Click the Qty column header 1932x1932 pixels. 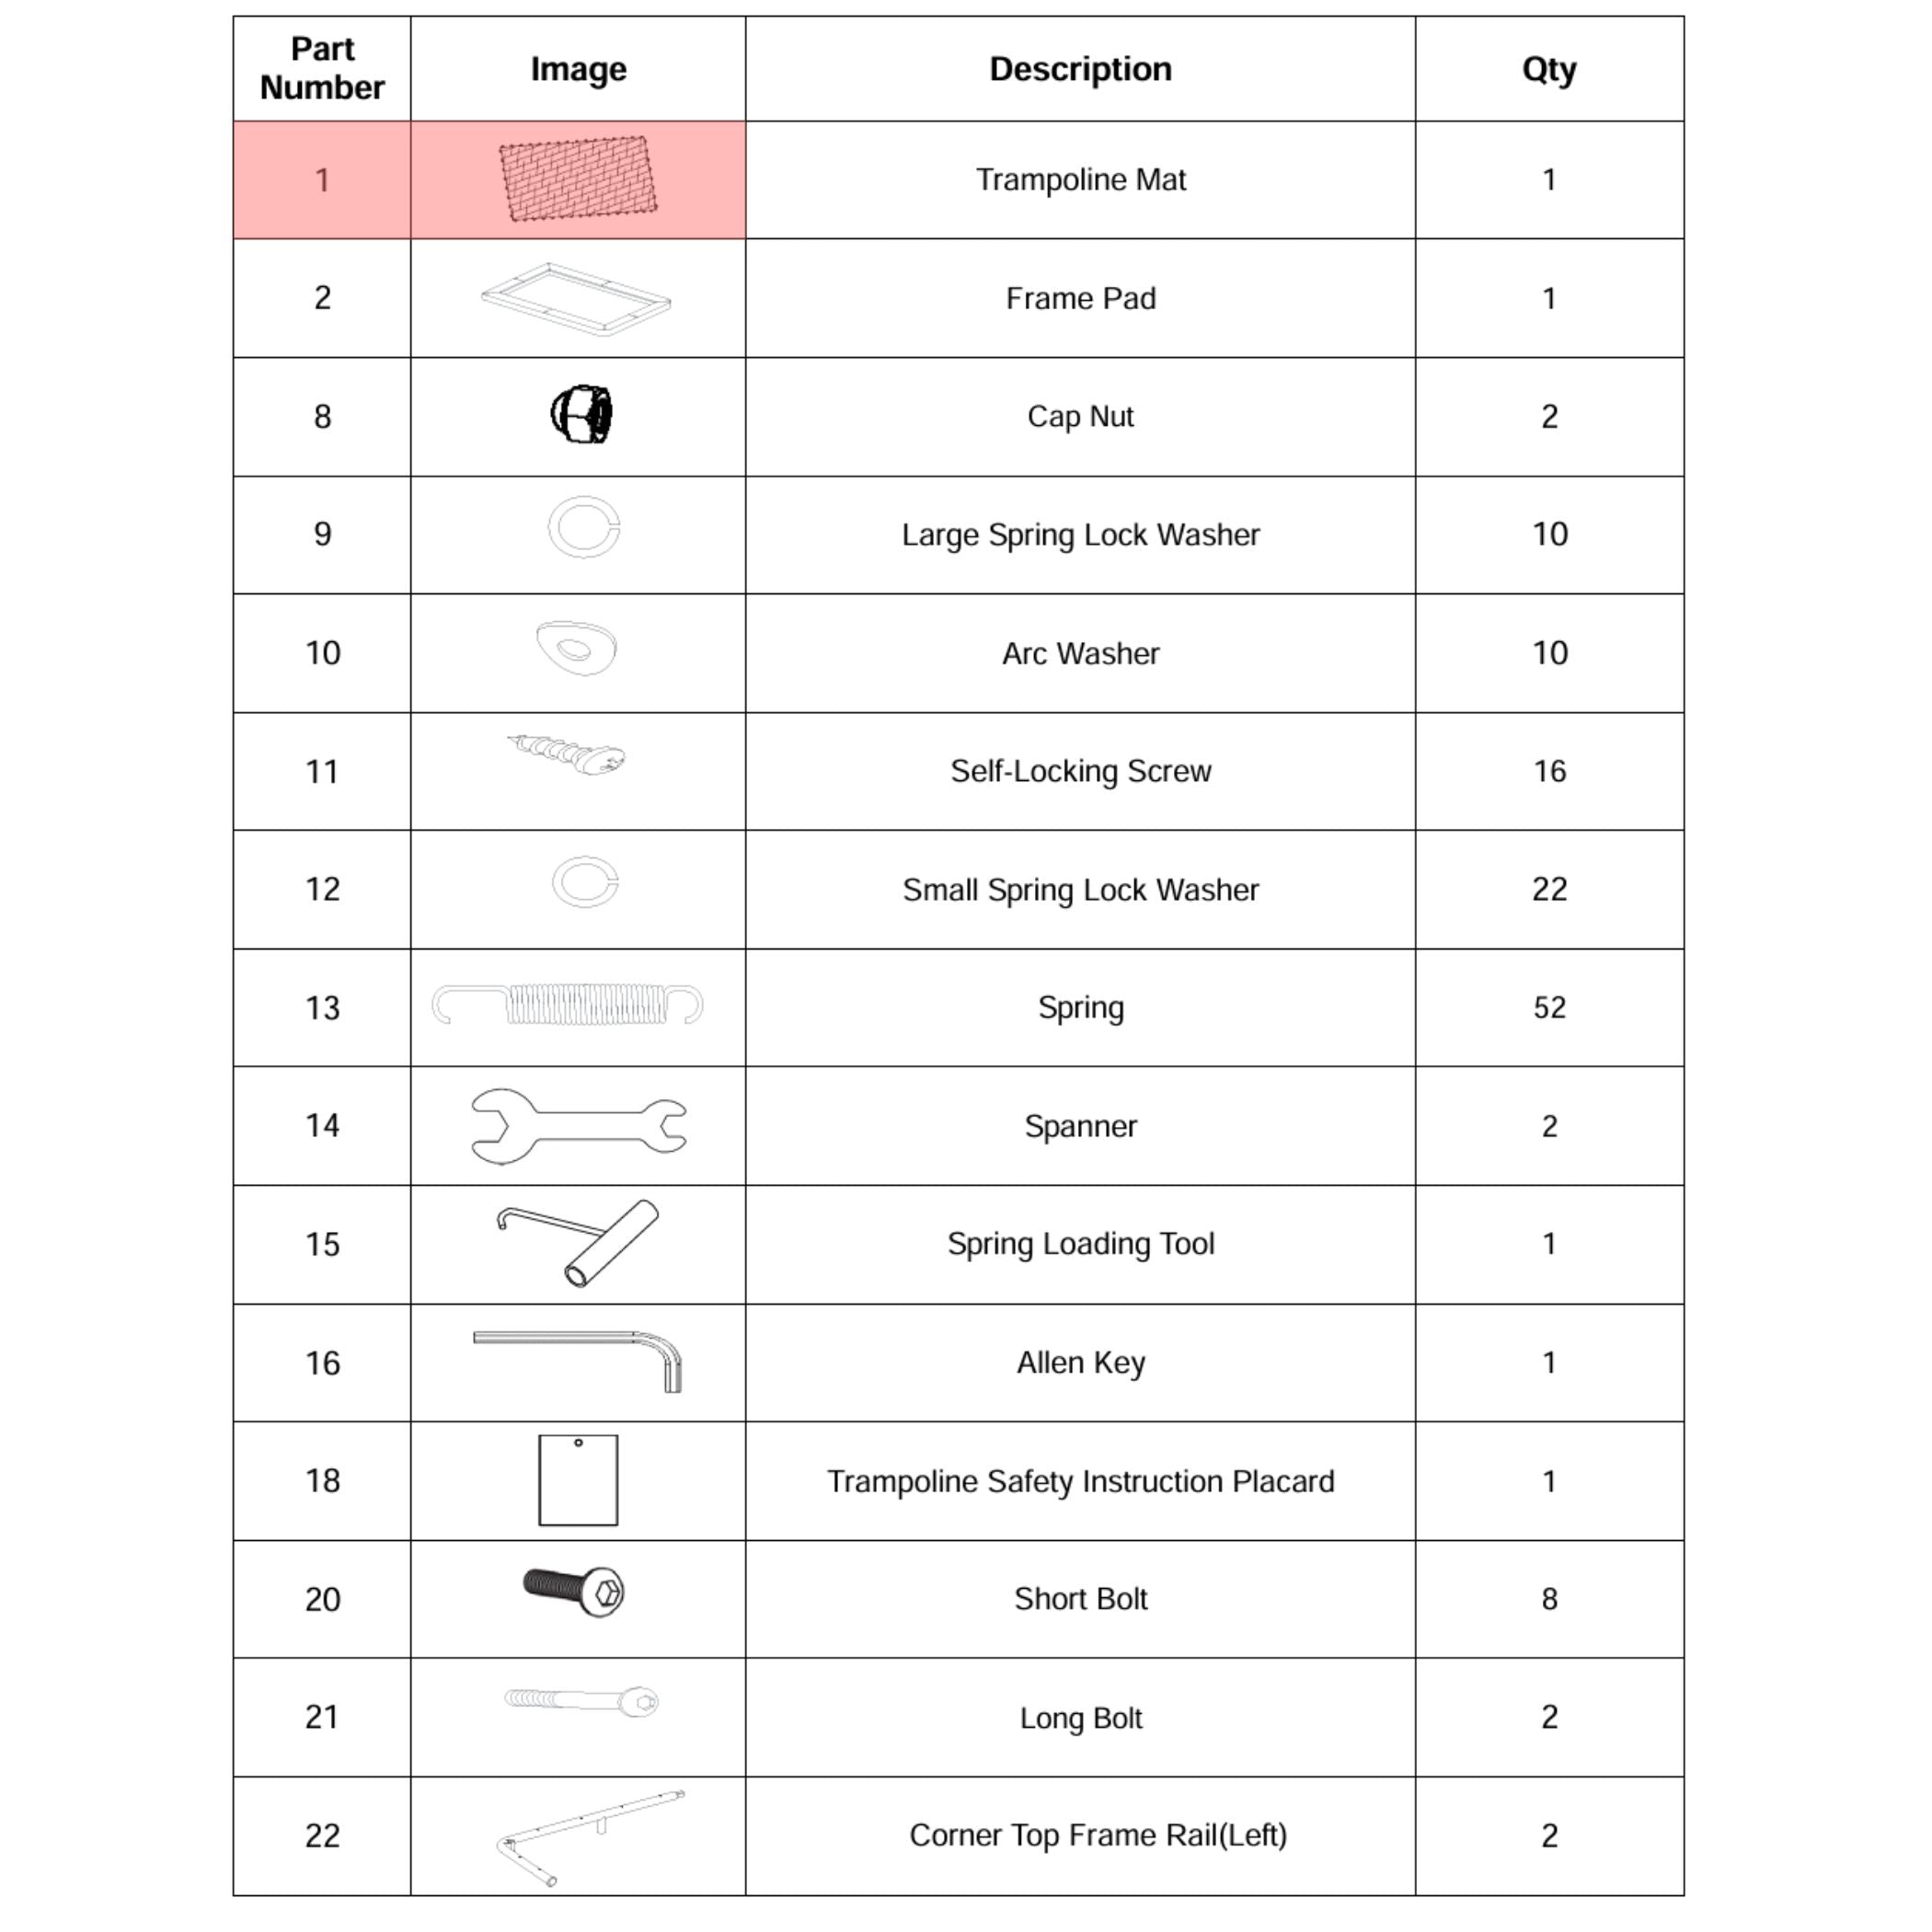pyautogui.click(x=1549, y=69)
